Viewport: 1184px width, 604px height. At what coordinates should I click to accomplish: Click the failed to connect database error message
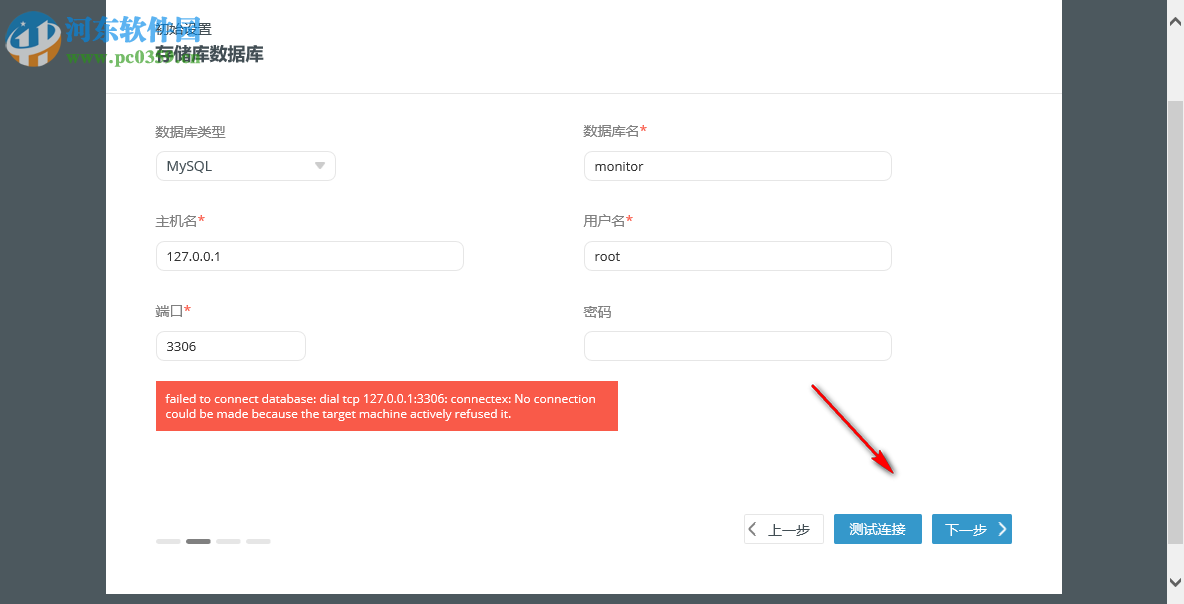click(387, 406)
